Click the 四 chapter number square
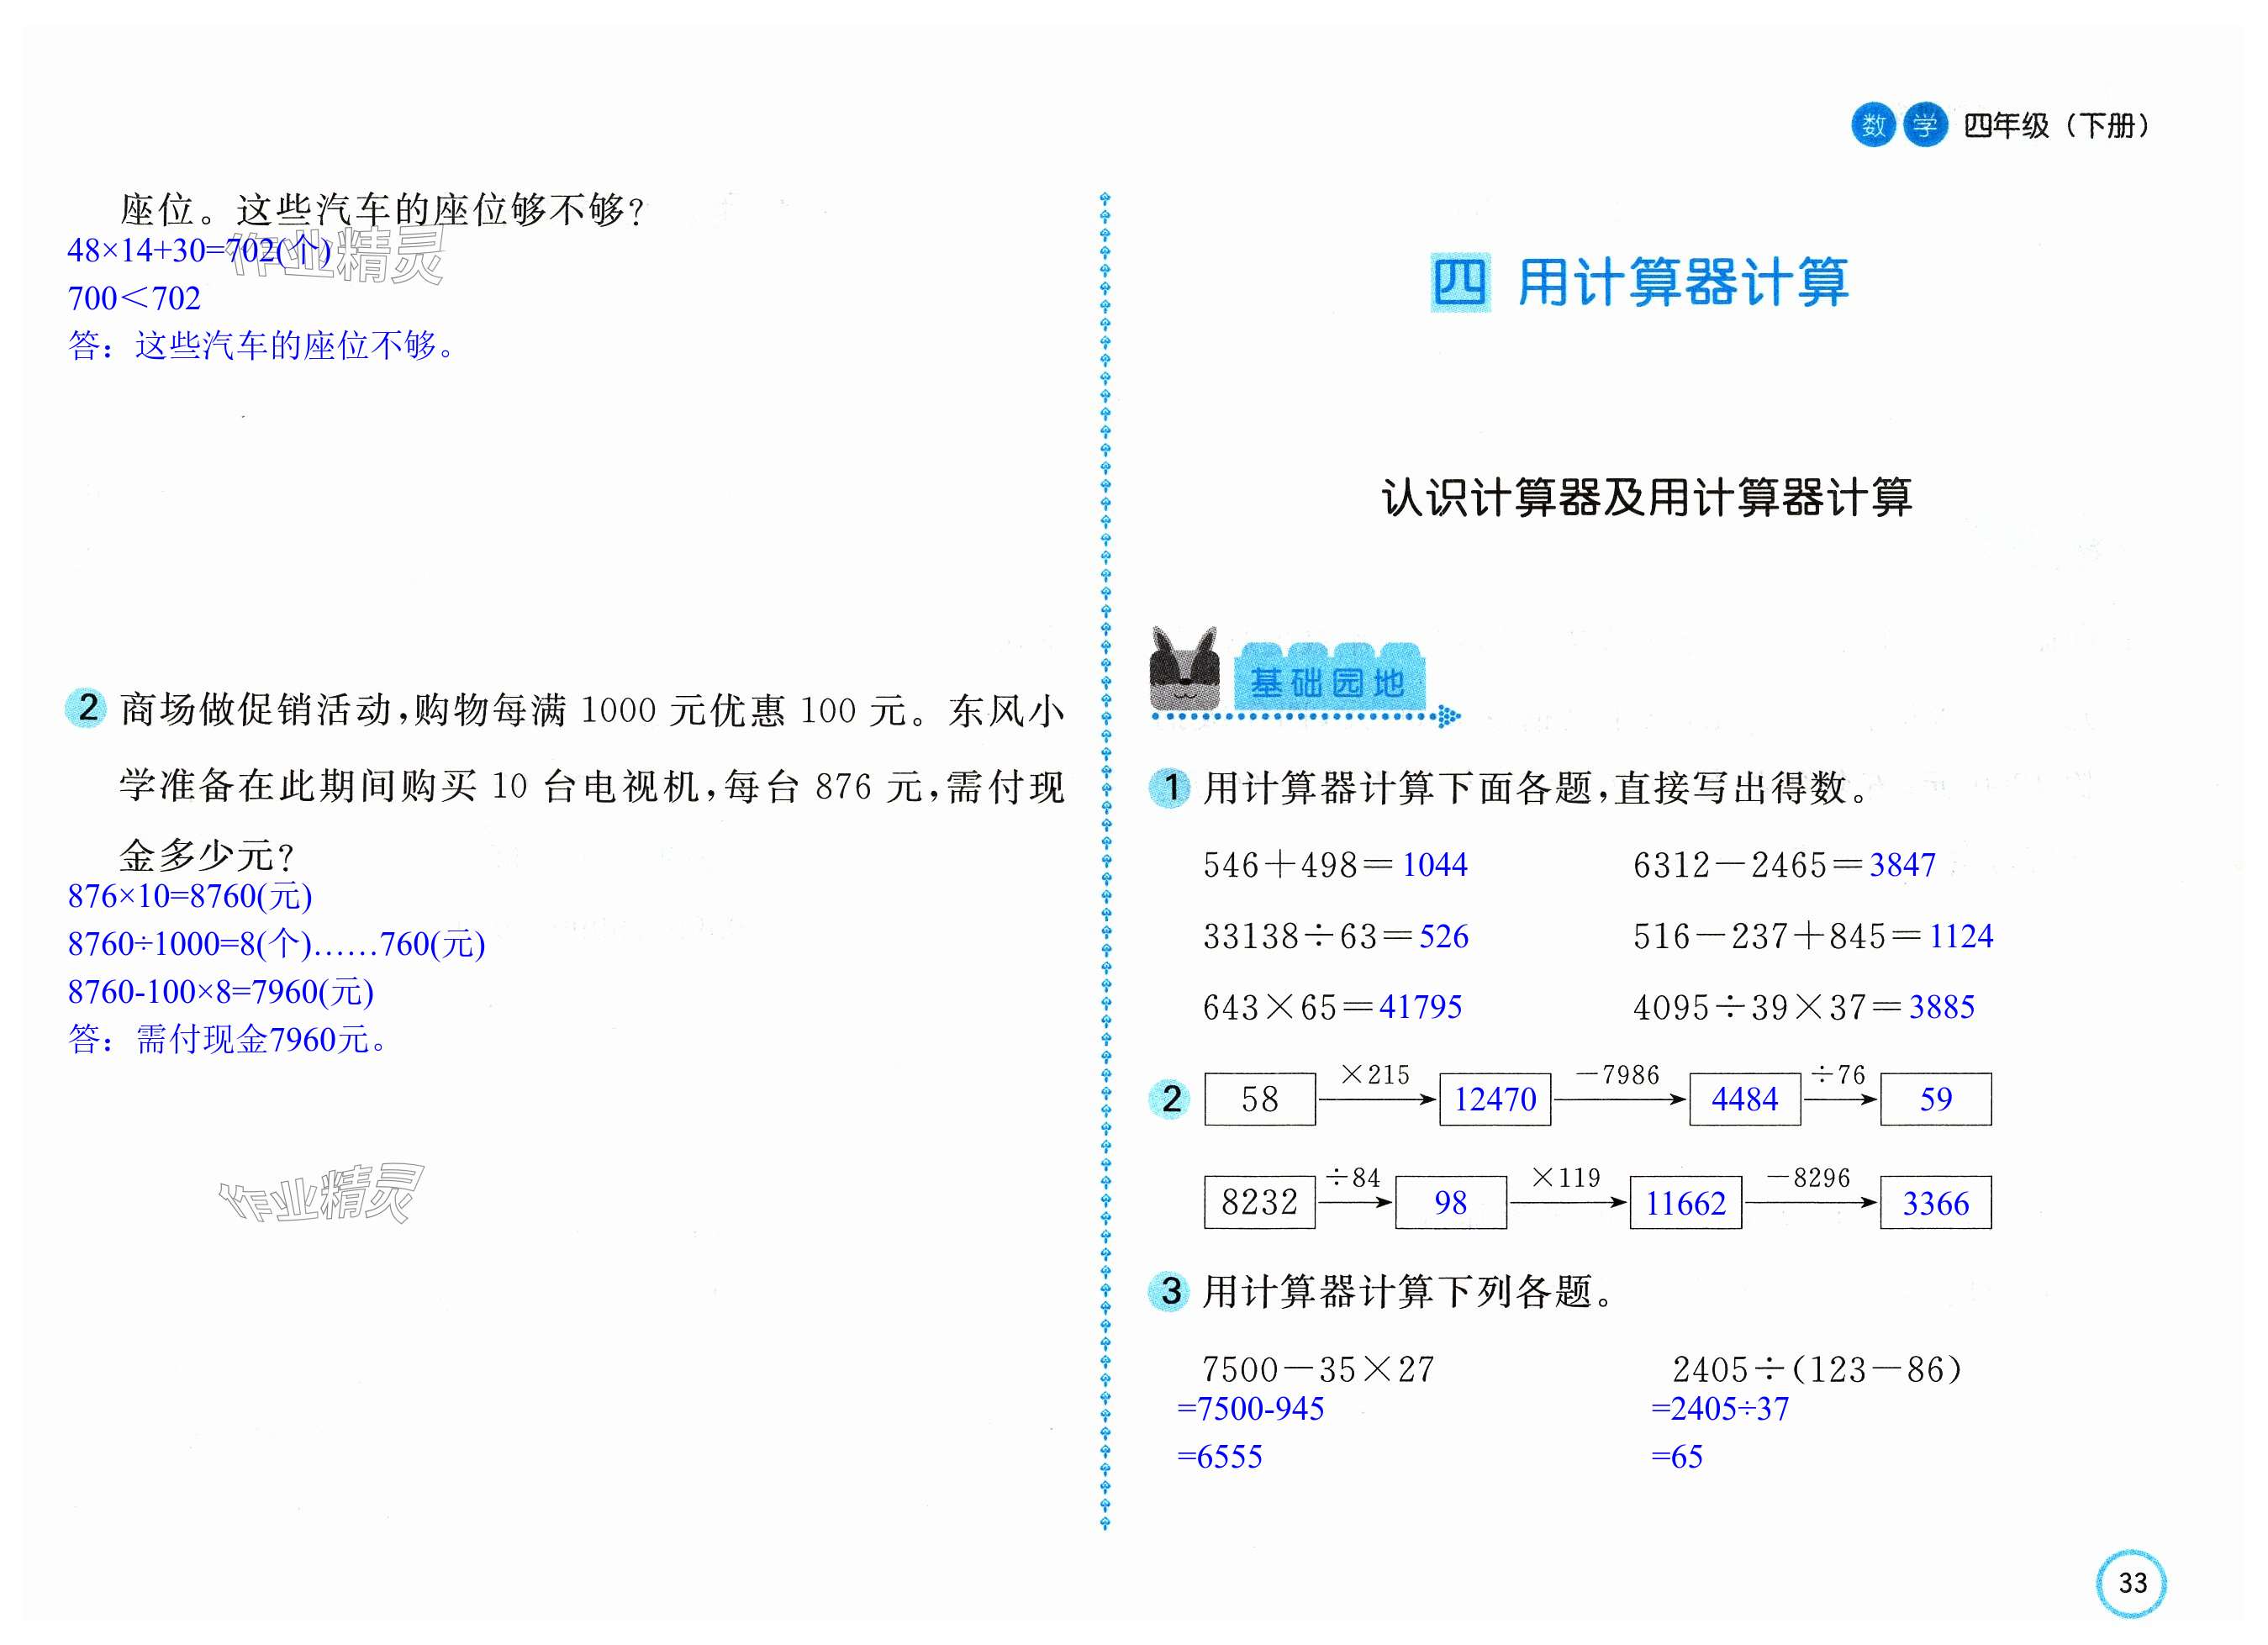Screen dimensions: 2268x1645 1460,282
